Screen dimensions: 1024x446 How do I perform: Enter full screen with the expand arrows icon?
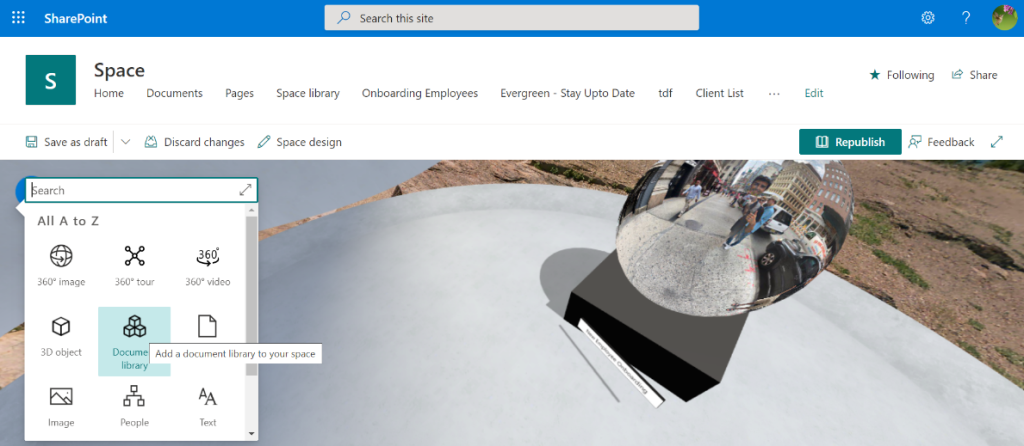click(x=997, y=142)
